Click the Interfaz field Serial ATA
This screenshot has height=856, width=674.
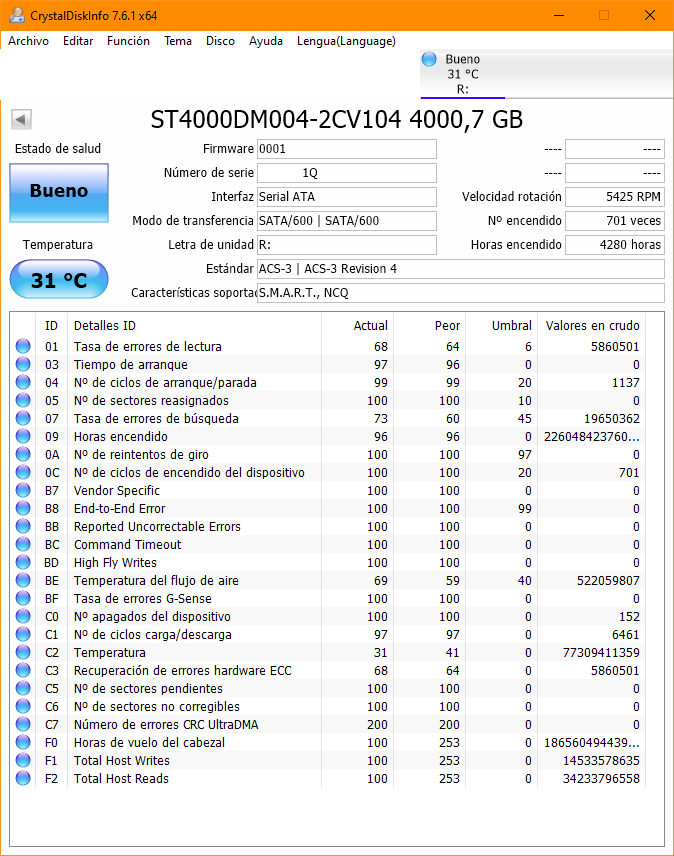tap(347, 197)
